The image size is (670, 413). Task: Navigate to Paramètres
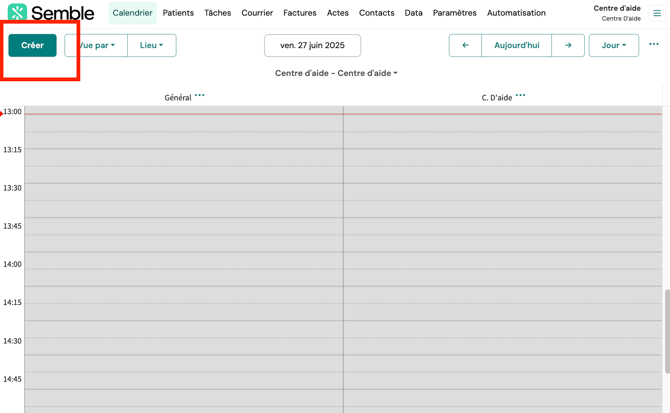tap(454, 13)
